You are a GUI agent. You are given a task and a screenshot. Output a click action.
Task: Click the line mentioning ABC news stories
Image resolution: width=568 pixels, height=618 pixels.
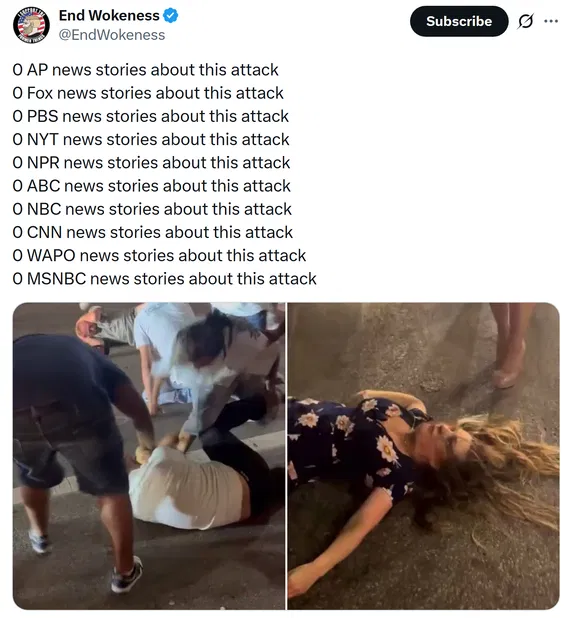point(151,186)
